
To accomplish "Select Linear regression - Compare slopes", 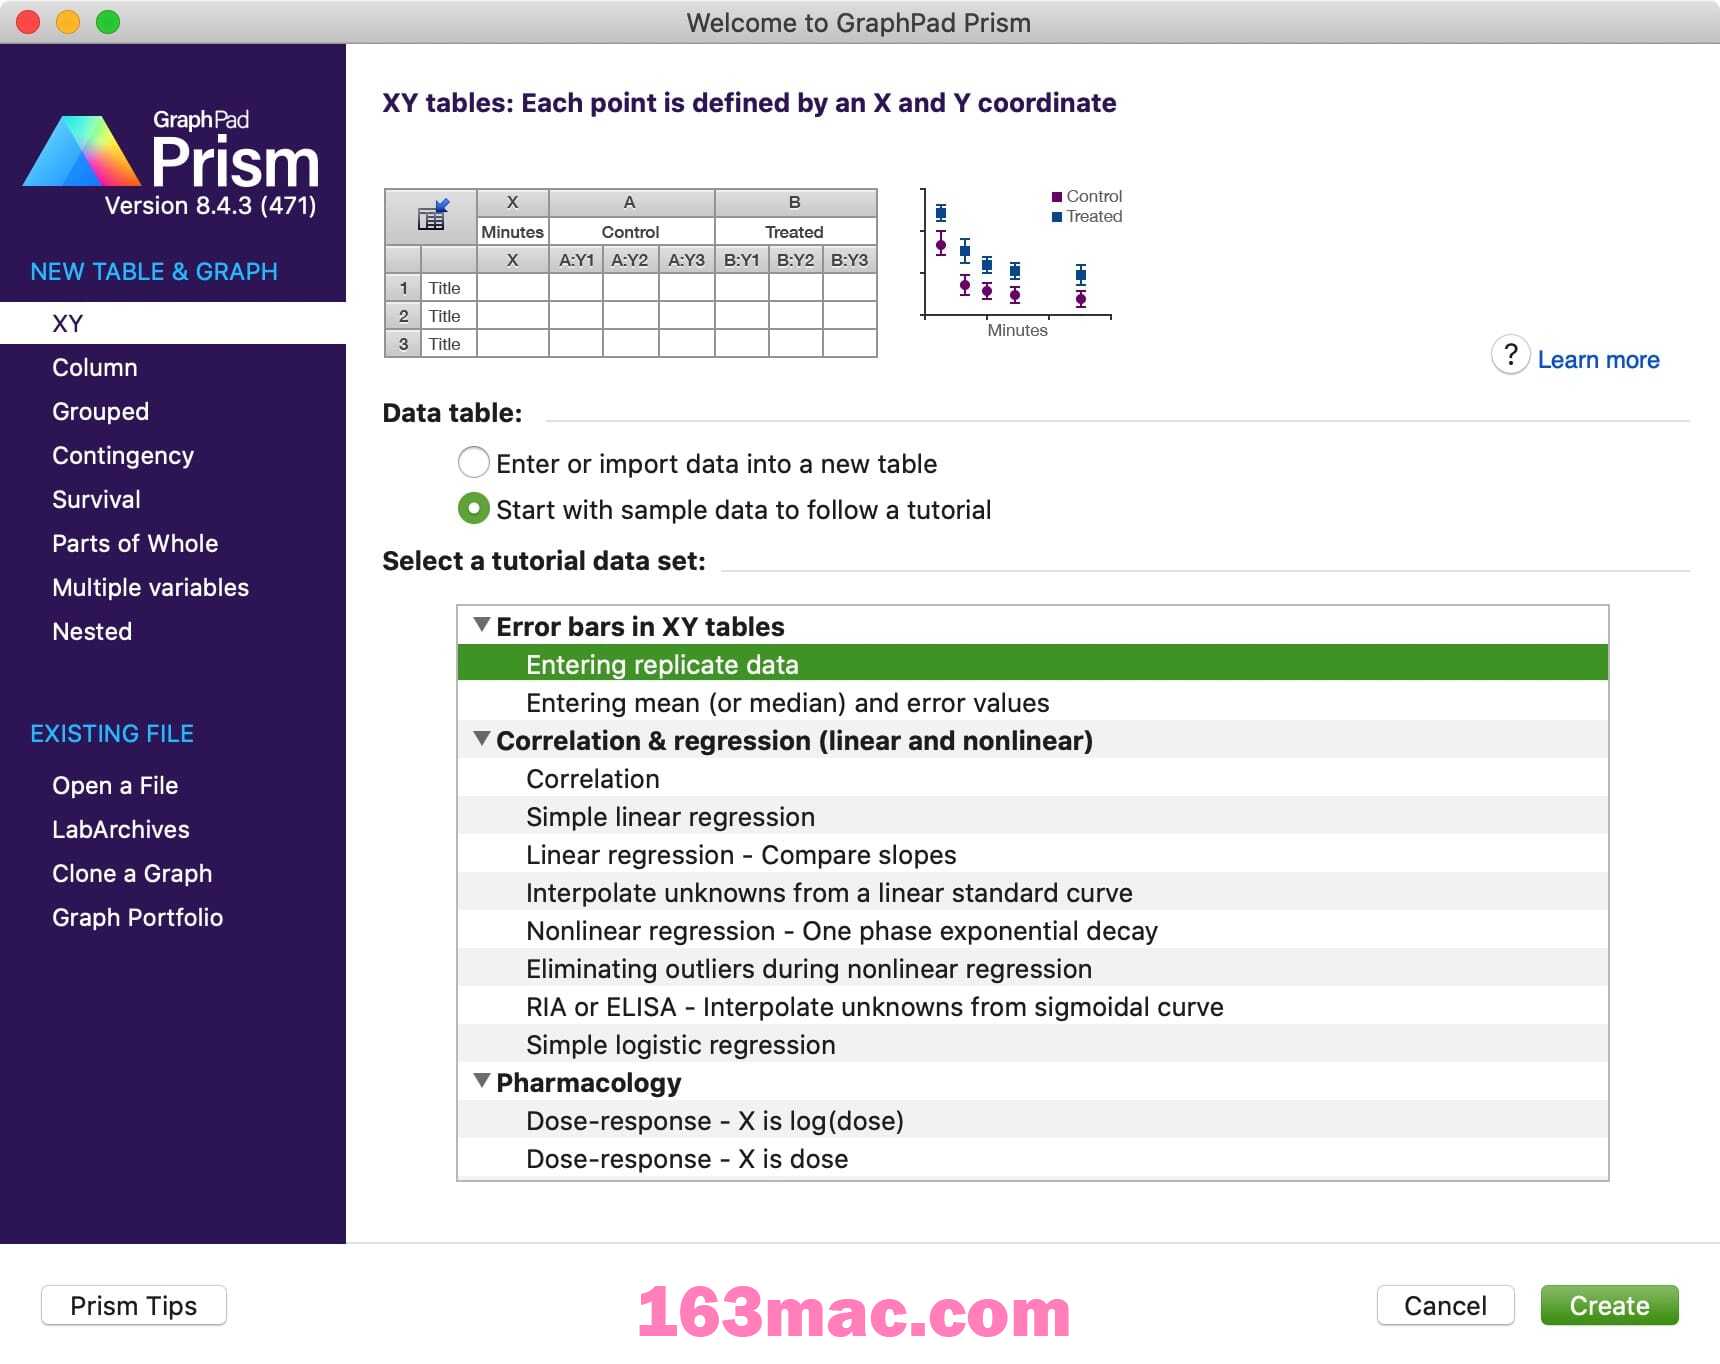I will [1032, 854].
